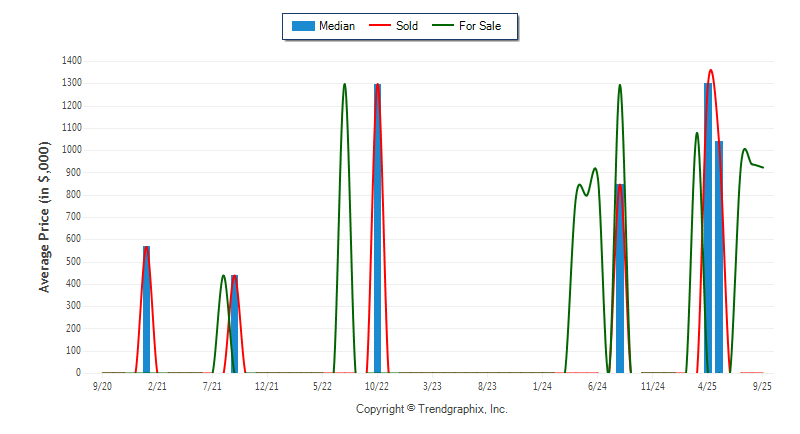Click the 1400 y-axis value label
This screenshot has height=434, width=800.
coord(70,61)
